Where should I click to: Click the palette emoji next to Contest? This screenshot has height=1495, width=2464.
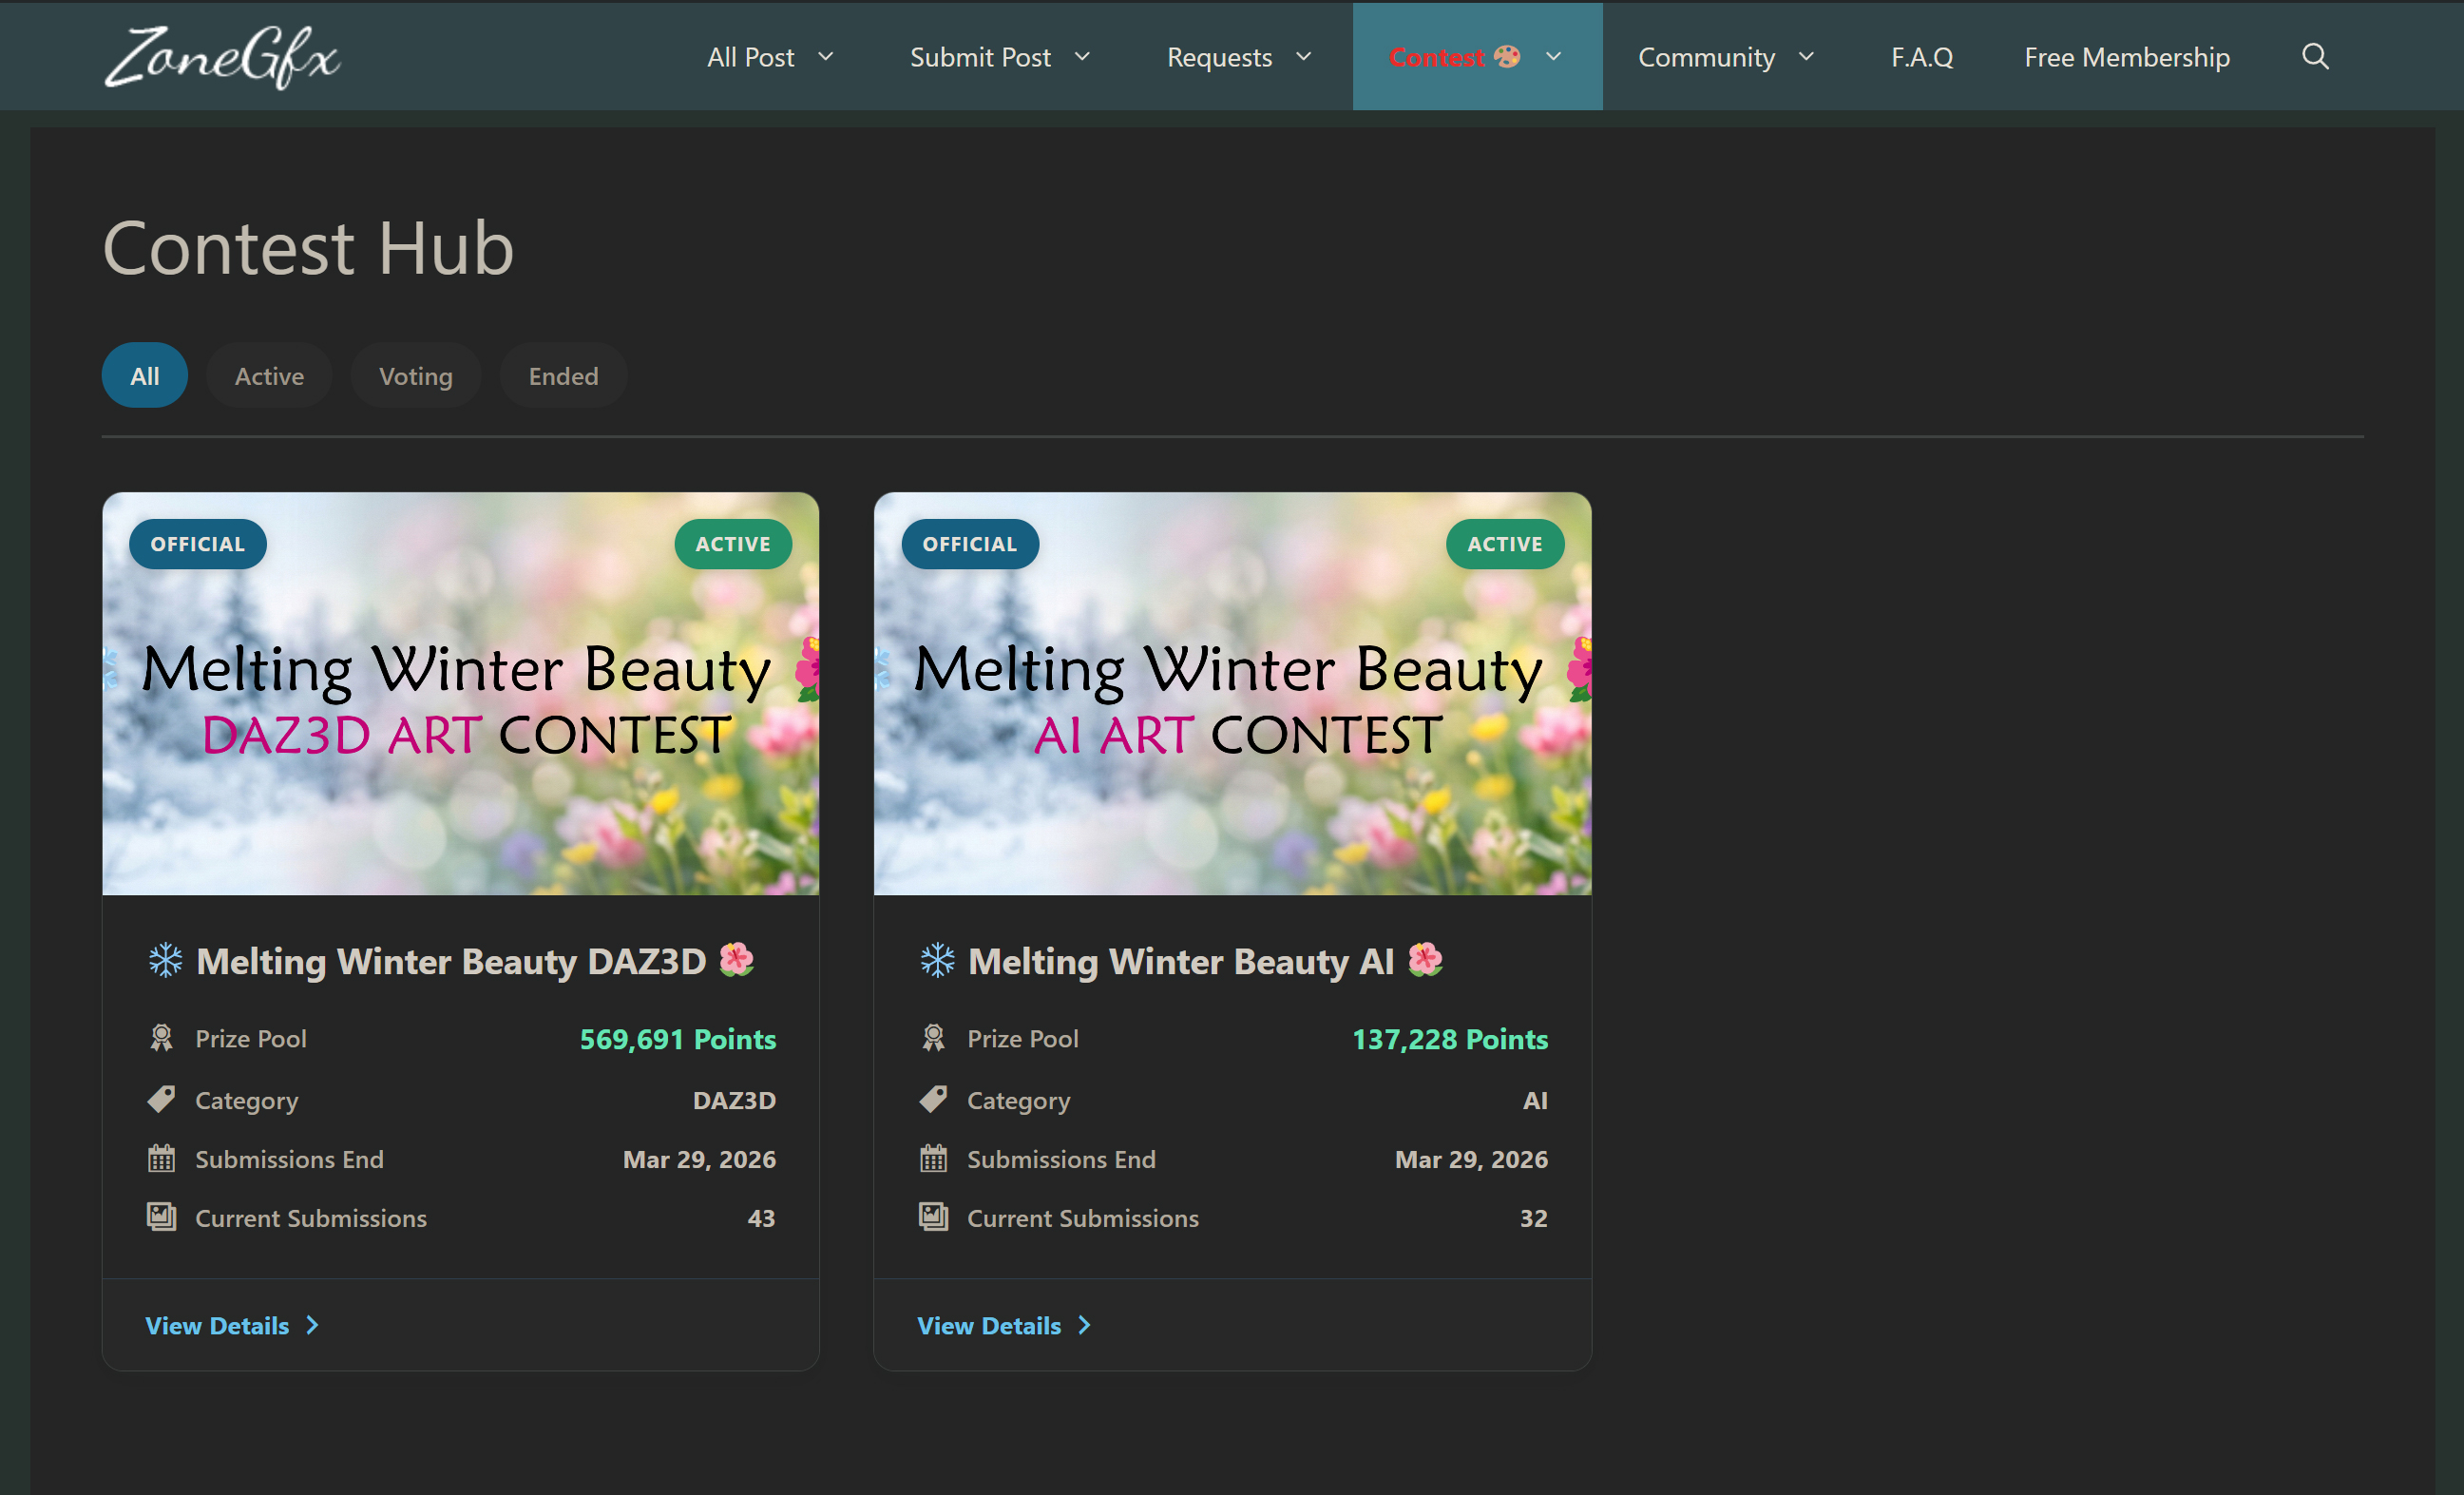pyautogui.click(x=1507, y=56)
